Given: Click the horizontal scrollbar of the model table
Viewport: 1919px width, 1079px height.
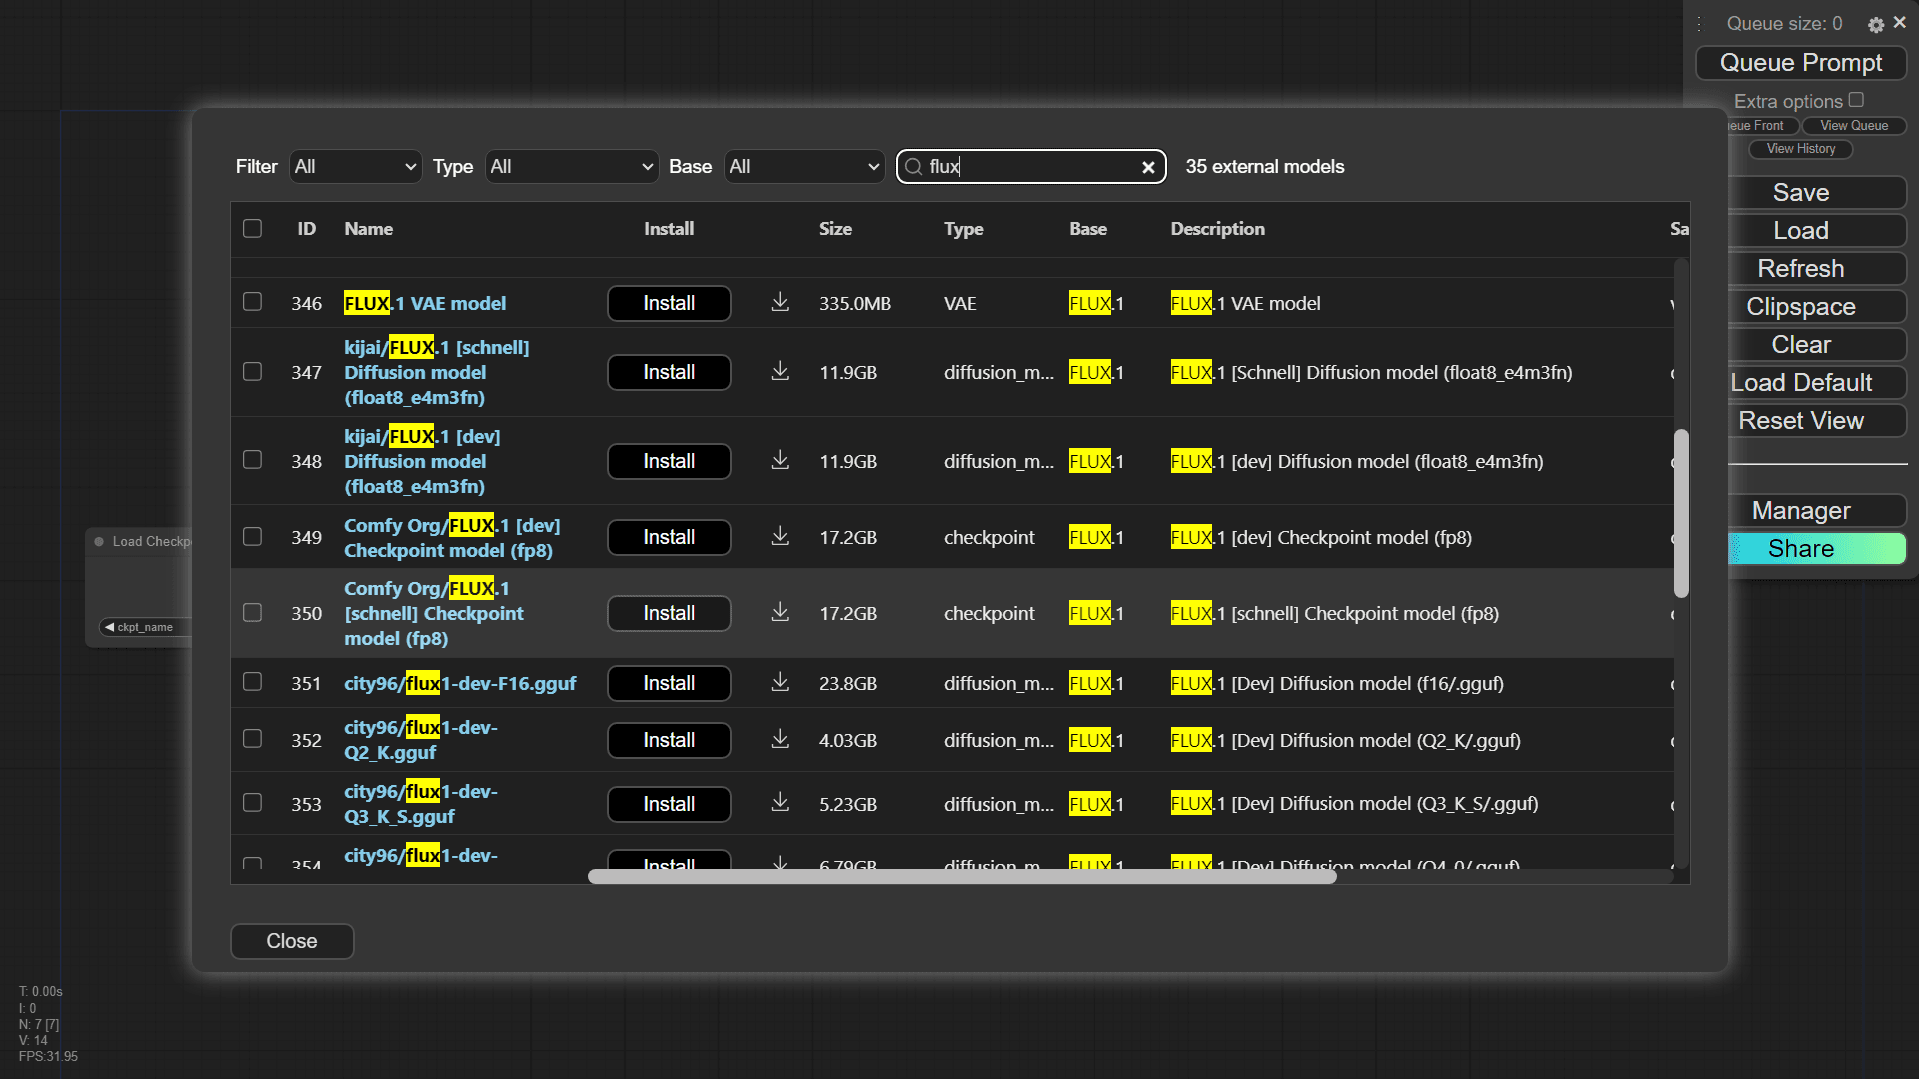Looking at the screenshot, I should tap(961, 877).
